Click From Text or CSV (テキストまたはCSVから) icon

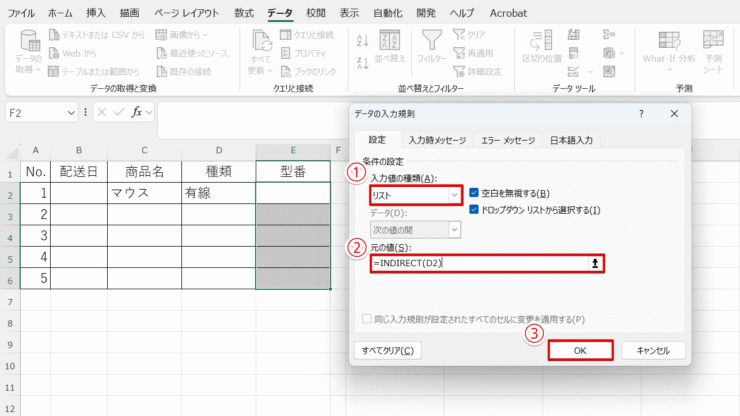tap(54, 34)
